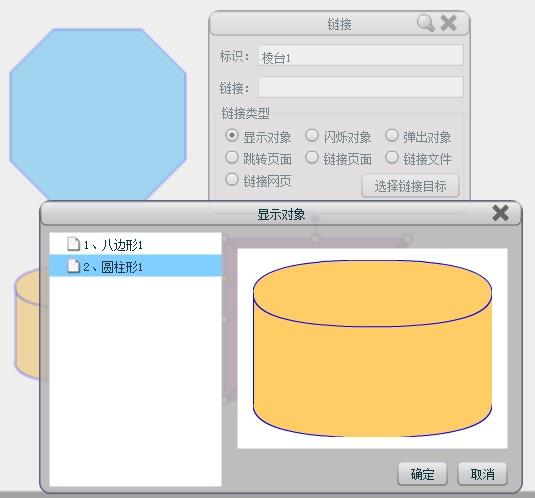Screen dimensions: 535x498
Task: Click the 标识 field containing 棱台1
Action: click(361, 55)
